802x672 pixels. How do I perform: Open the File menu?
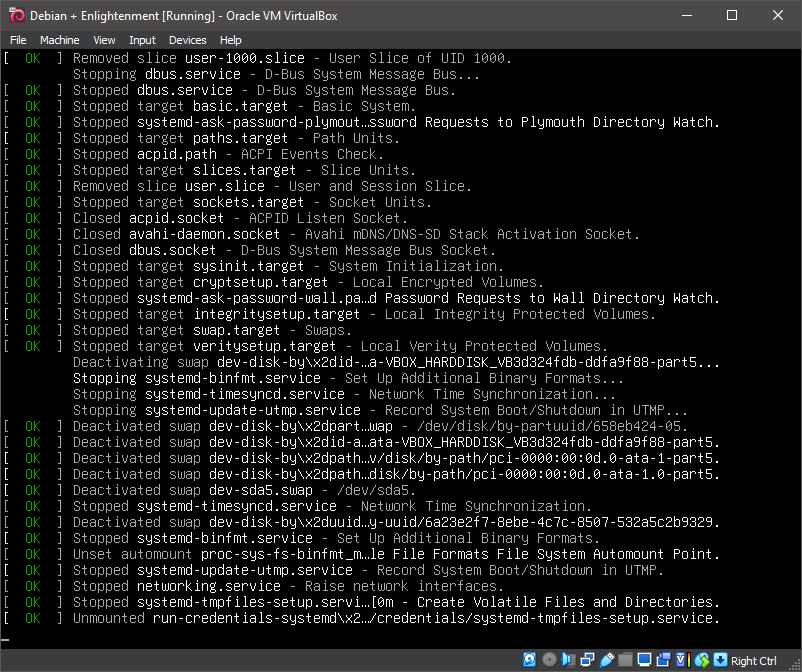[x=18, y=40]
